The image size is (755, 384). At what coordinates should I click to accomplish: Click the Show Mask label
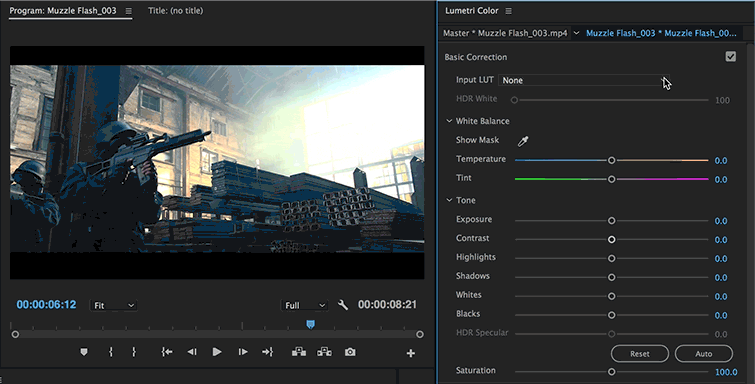[477, 140]
